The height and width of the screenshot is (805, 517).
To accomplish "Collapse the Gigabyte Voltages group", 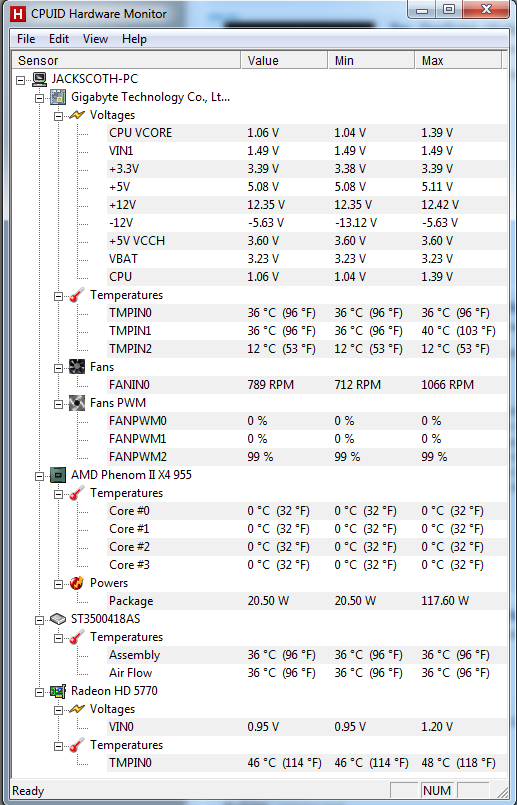I will click(x=59, y=116).
